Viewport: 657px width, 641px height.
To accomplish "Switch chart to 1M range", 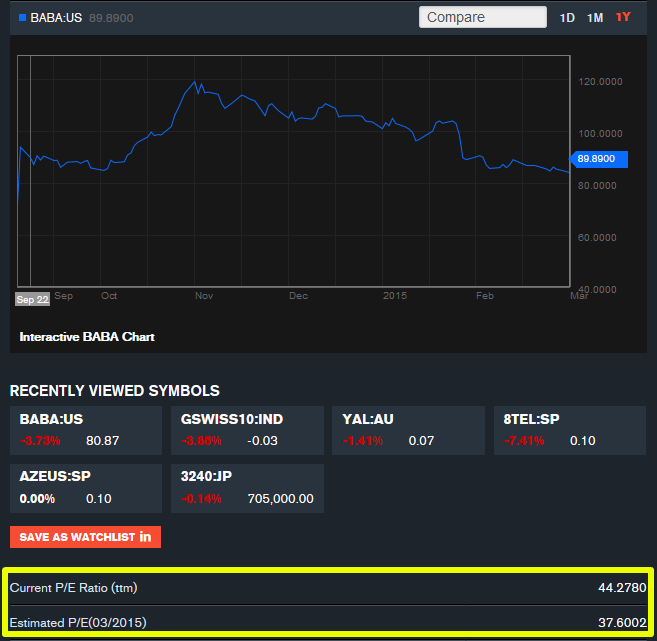I will click(595, 18).
